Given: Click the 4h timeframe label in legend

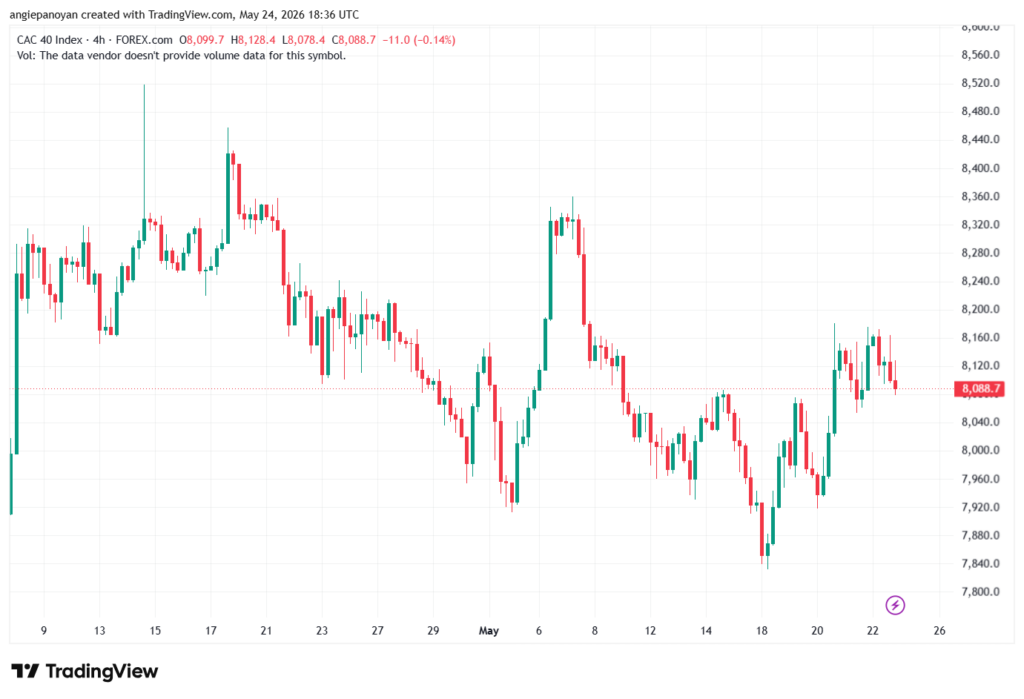Looking at the screenshot, I should tap(99, 40).
